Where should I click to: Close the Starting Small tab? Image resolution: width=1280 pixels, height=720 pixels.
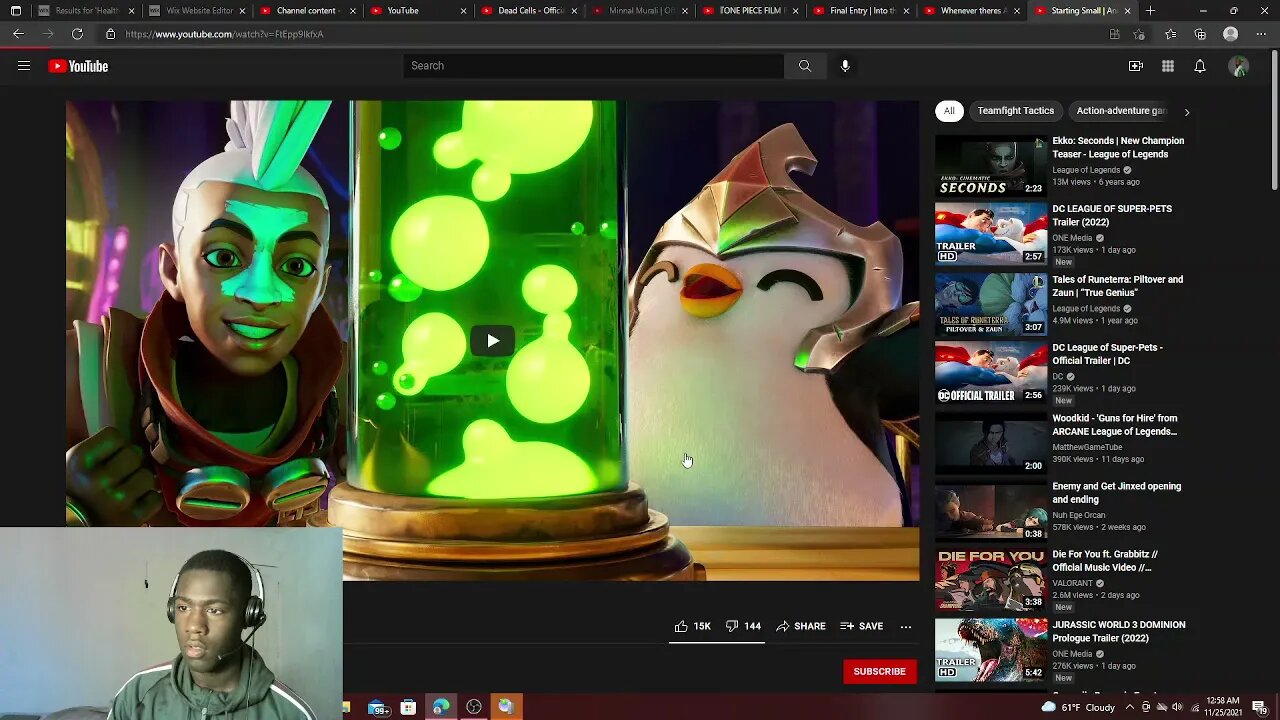(x=1127, y=11)
